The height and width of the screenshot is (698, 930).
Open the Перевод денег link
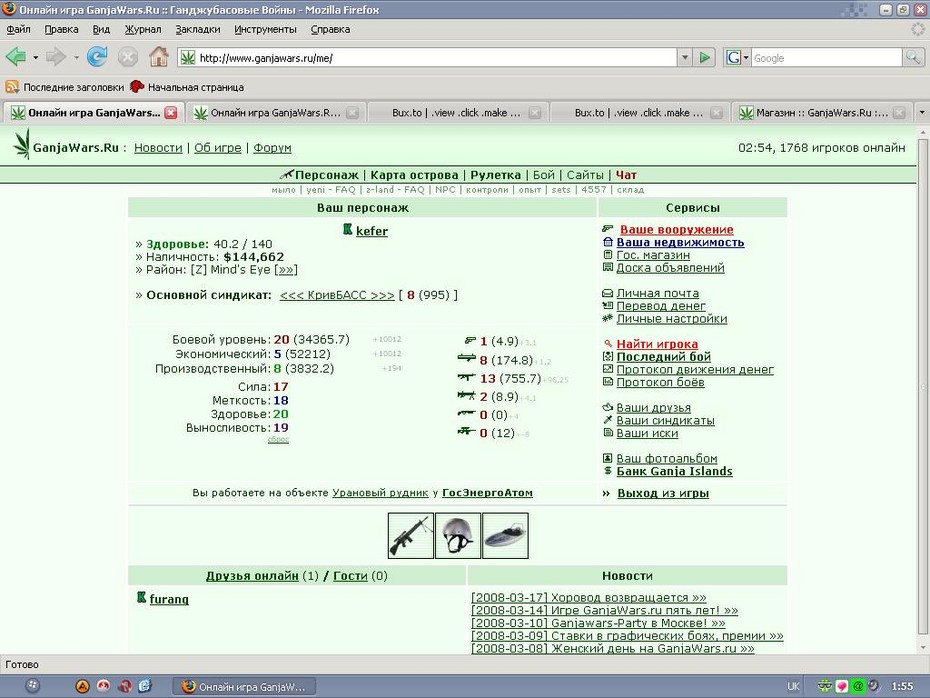point(661,306)
